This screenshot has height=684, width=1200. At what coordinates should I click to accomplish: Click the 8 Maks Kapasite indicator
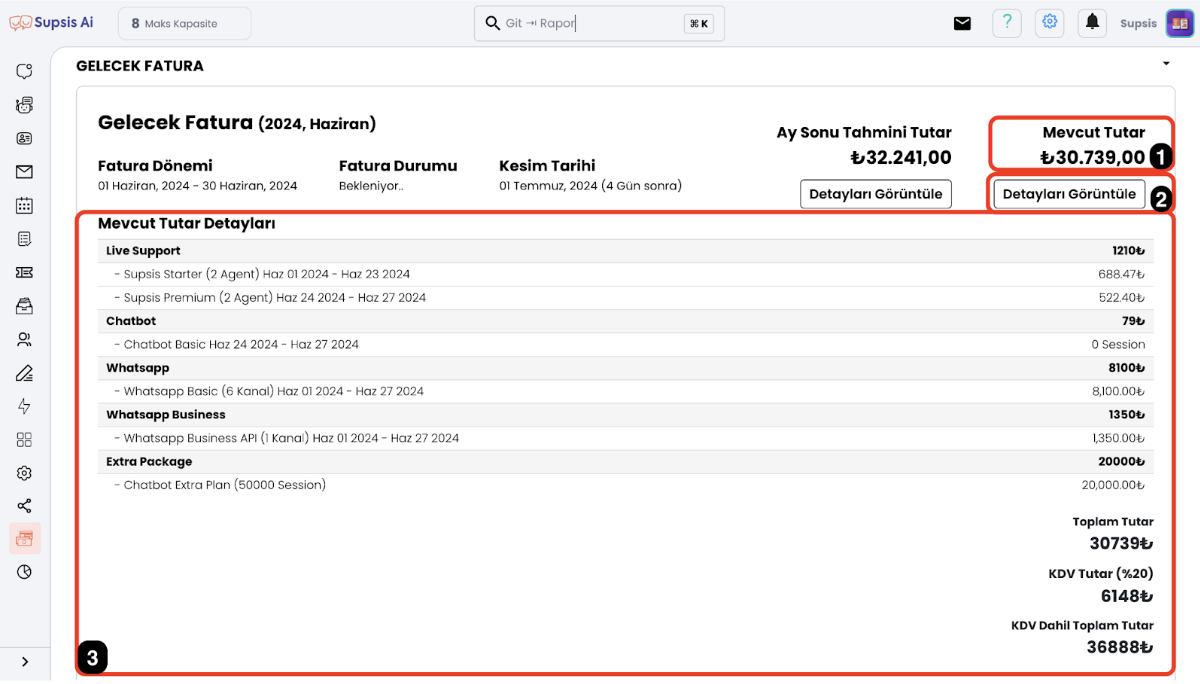(184, 23)
